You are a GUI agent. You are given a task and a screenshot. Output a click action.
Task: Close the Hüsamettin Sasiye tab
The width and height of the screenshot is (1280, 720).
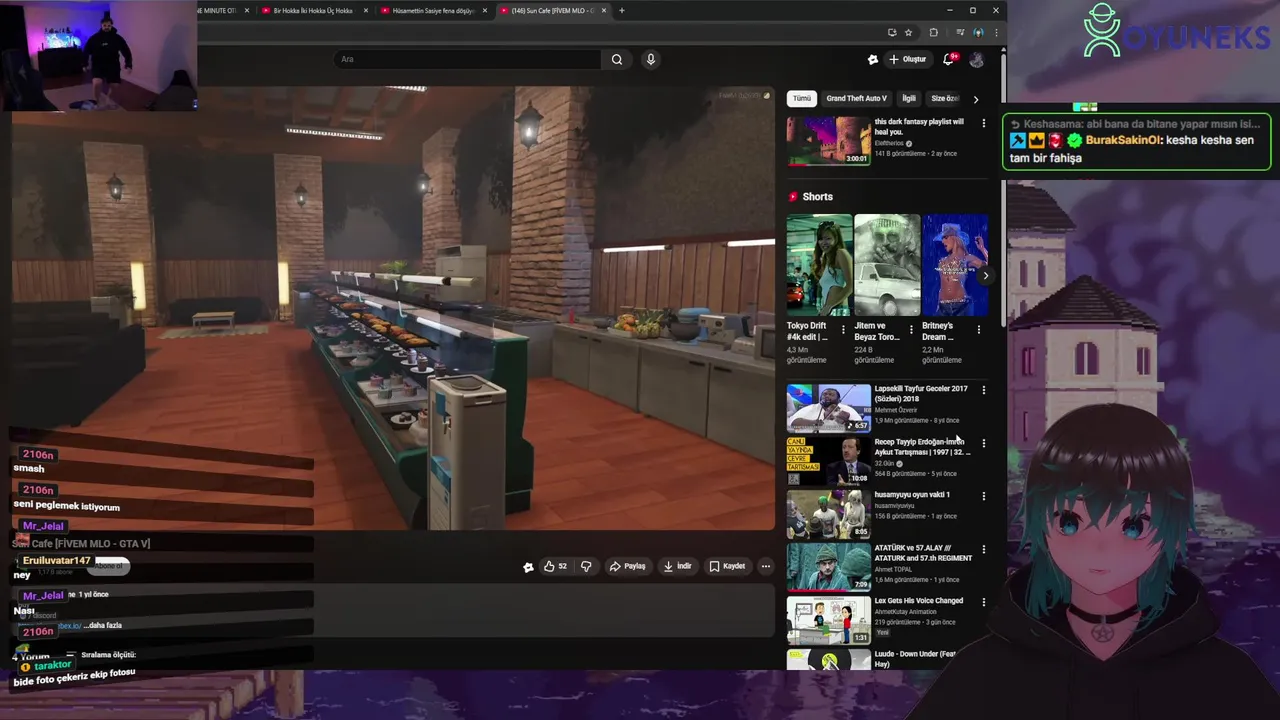(485, 11)
